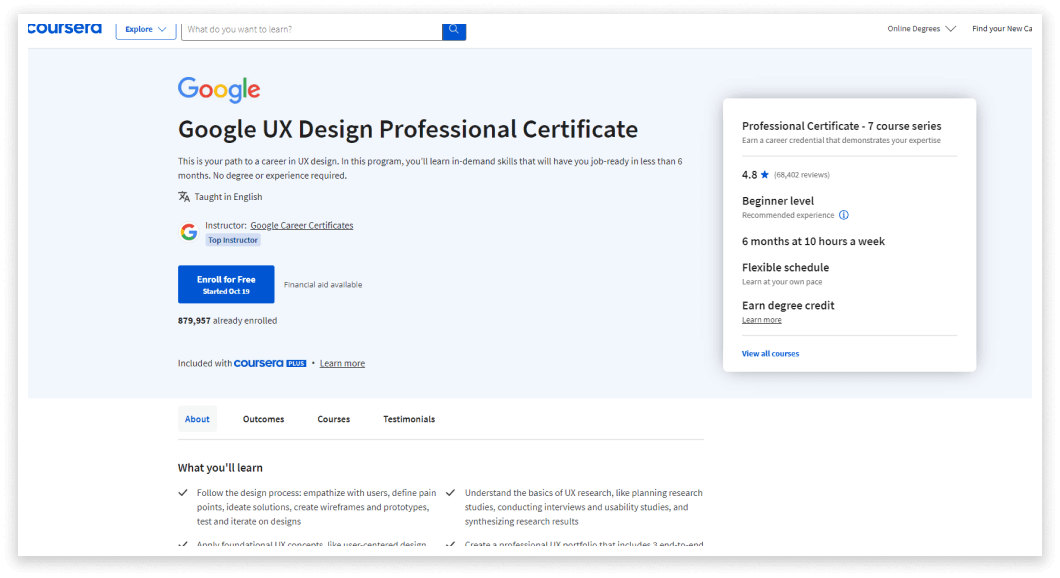Click the Google G instructor avatar

pyautogui.click(x=189, y=233)
